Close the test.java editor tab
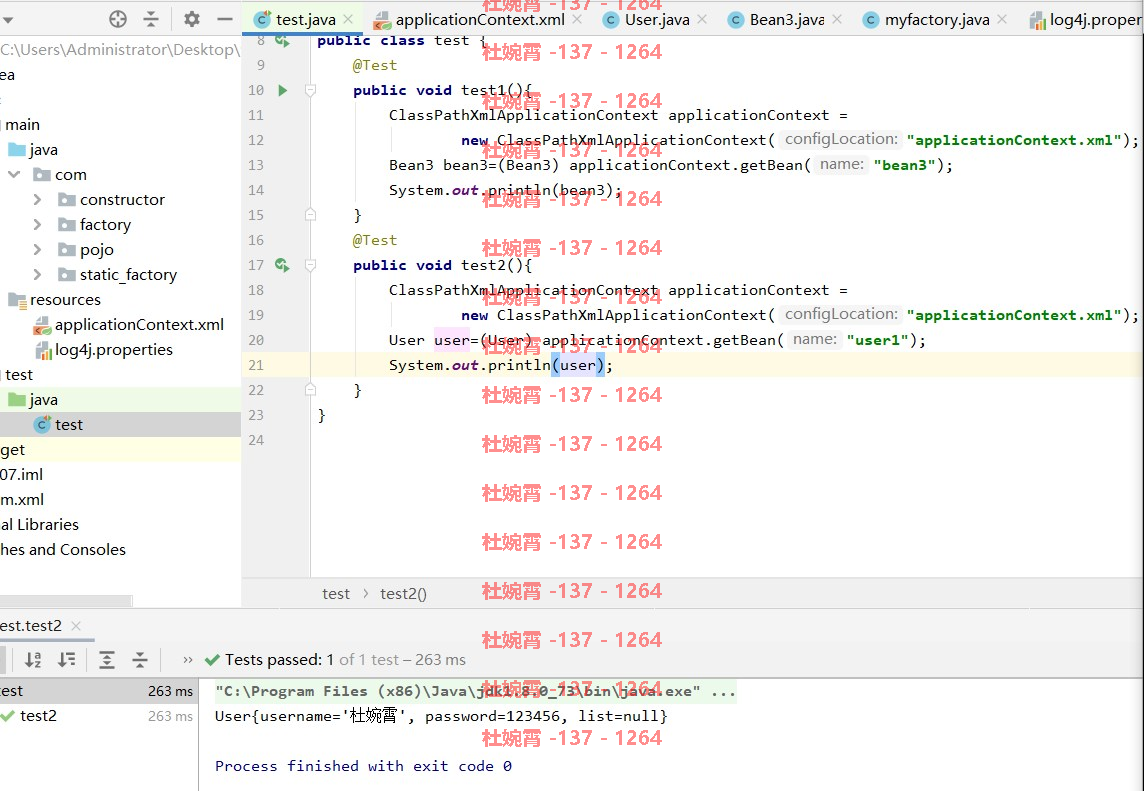Image resolution: width=1144 pixels, height=791 pixels. click(x=348, y=20)
